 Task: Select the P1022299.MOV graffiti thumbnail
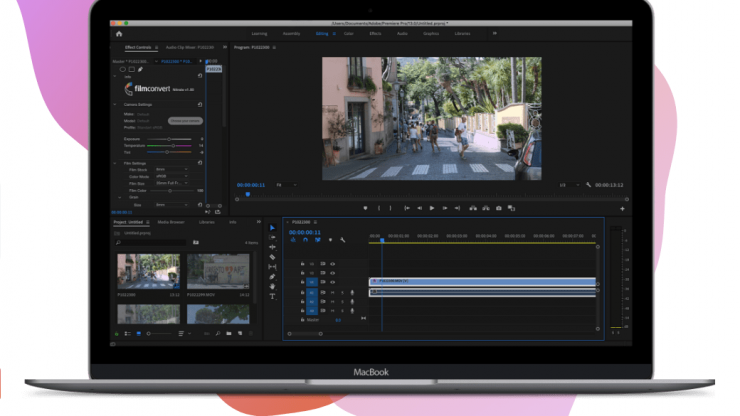tap(217, 271)
